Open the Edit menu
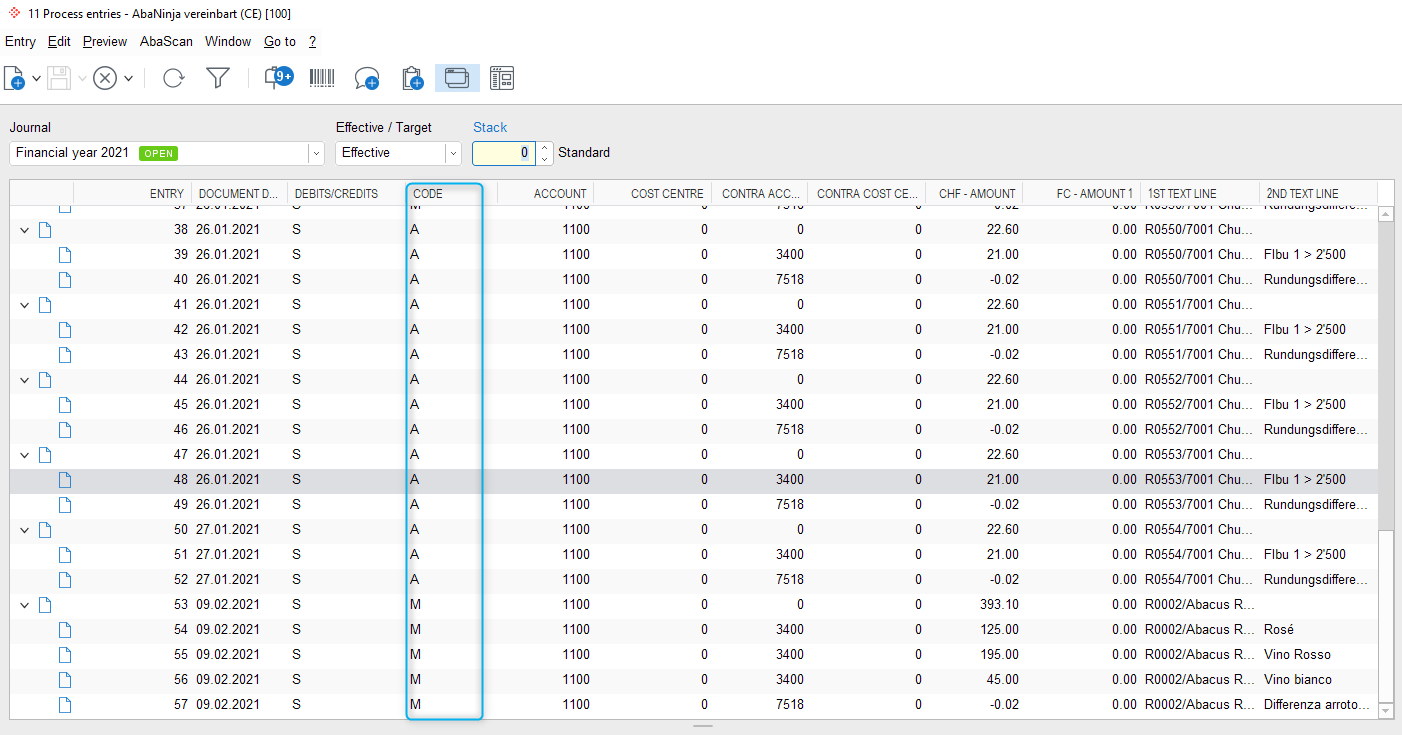The height and width of the screenshot is (735, 1402). point(59,42)
